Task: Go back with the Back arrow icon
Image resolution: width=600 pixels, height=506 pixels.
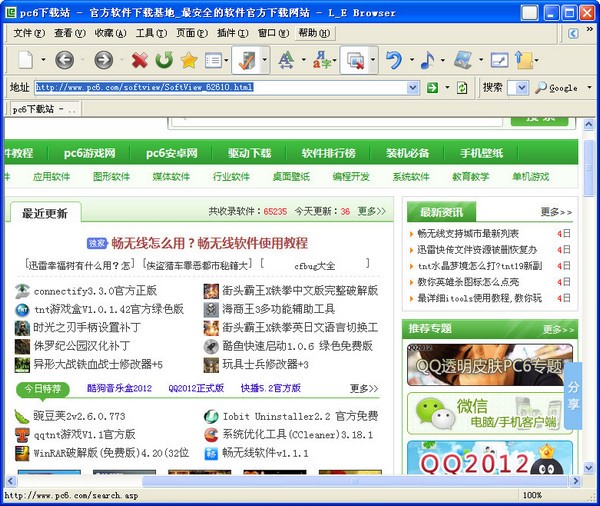Action: (x=65, y=60)
